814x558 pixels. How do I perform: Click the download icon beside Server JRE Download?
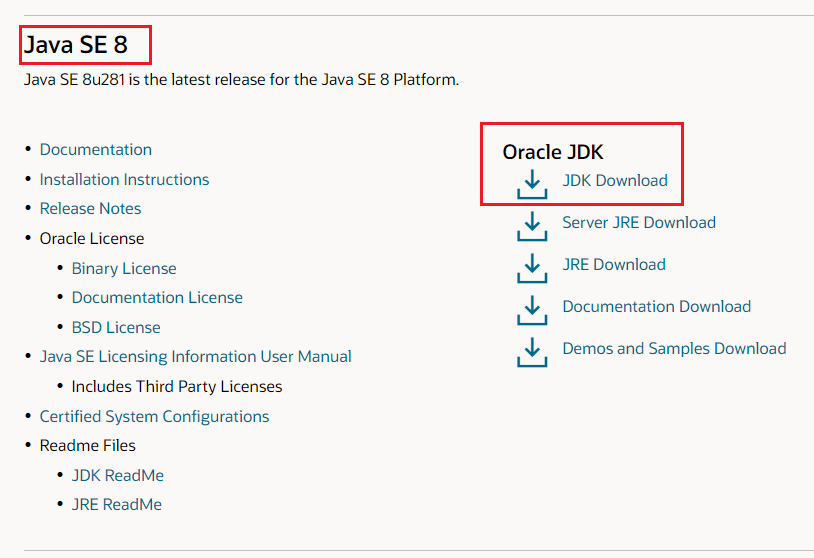pyautogui.click(x=532, y=226)
